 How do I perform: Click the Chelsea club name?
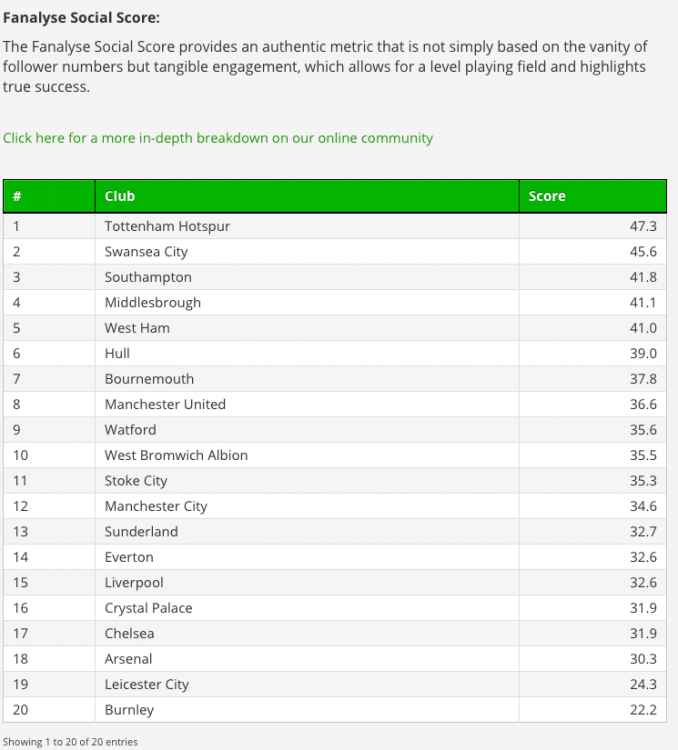[129, 633]
